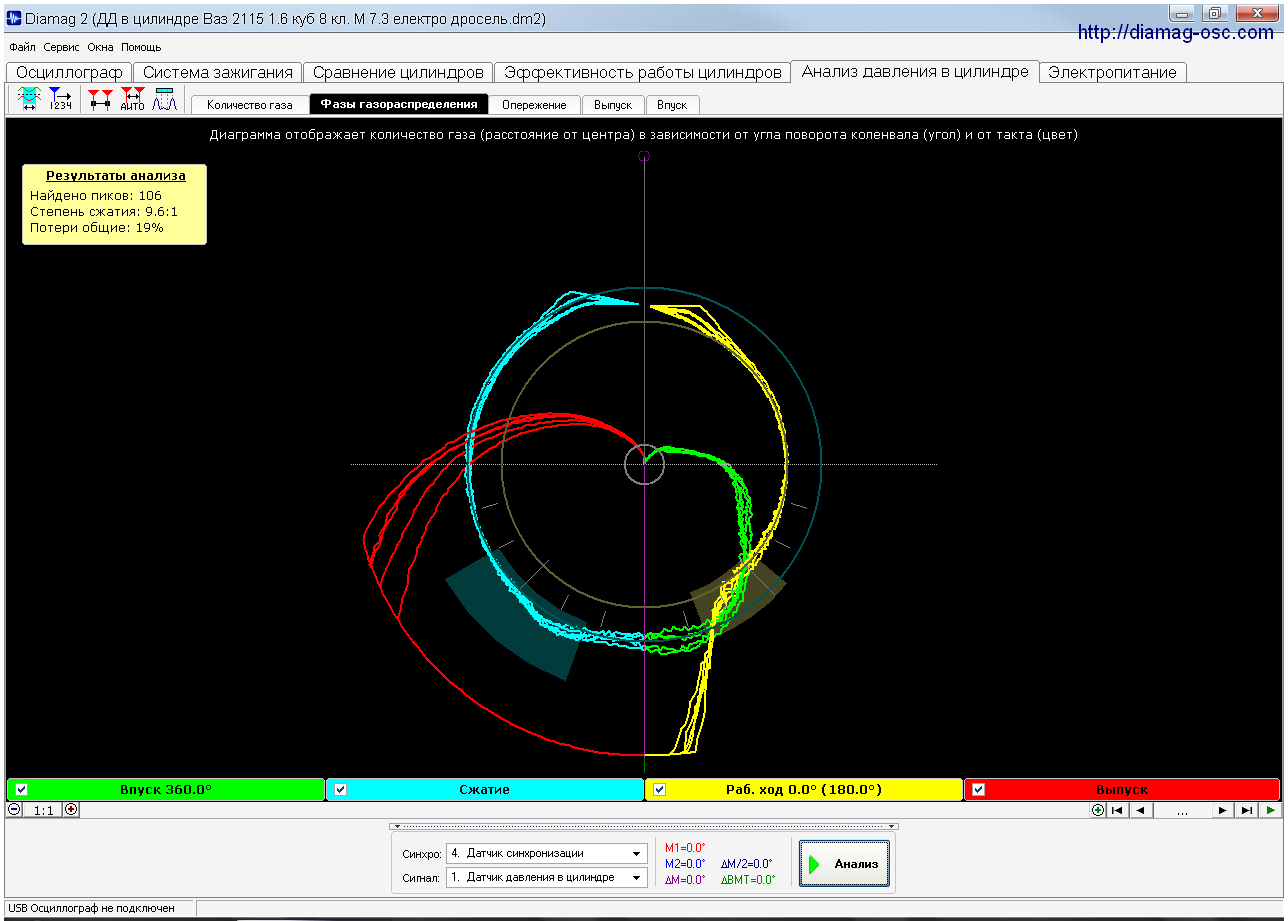Select the Фазы газораспределения subtab

(399, 104)
